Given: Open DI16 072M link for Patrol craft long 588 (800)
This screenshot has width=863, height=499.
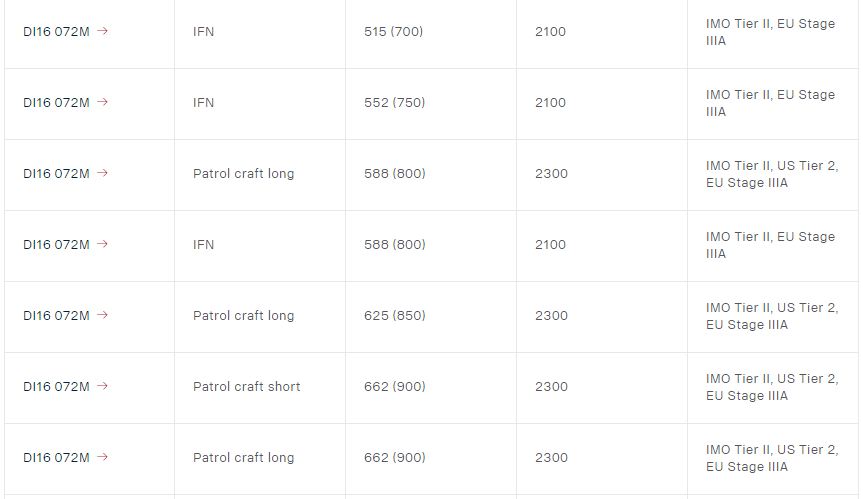Looking at the screenshot, I should click(x=56, y=174).
